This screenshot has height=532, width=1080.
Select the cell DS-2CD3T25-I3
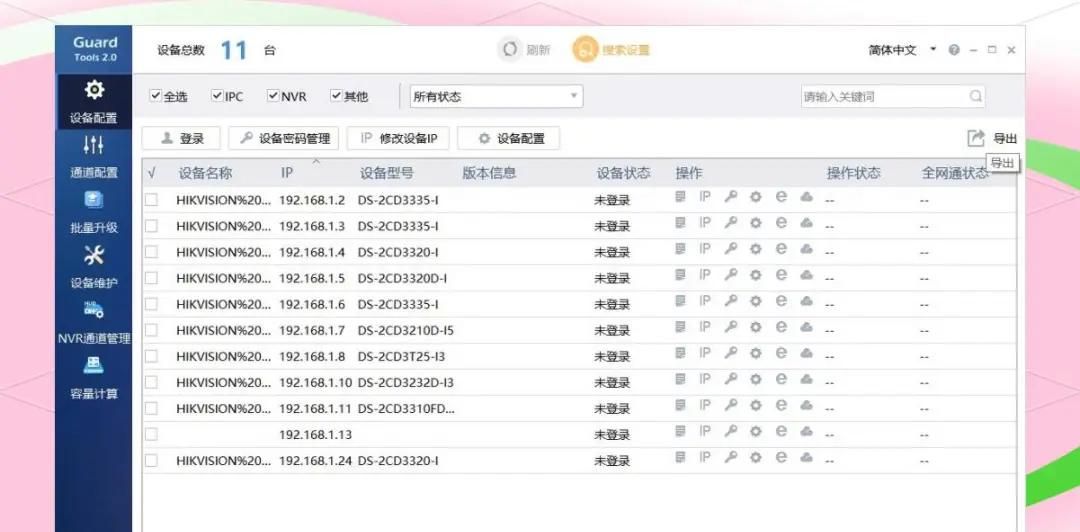(x=401, y=356)
